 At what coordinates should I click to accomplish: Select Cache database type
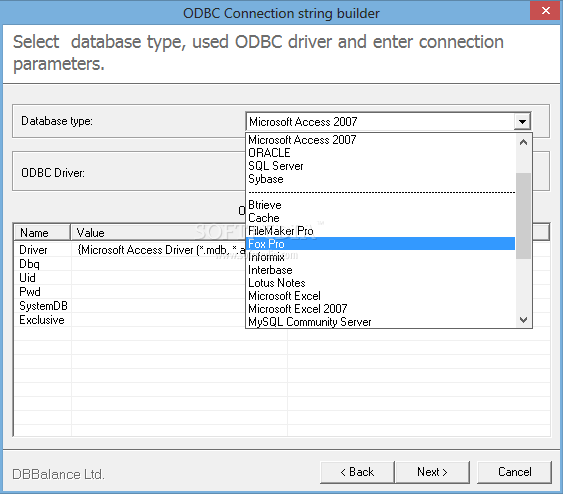tap(381, 218)
